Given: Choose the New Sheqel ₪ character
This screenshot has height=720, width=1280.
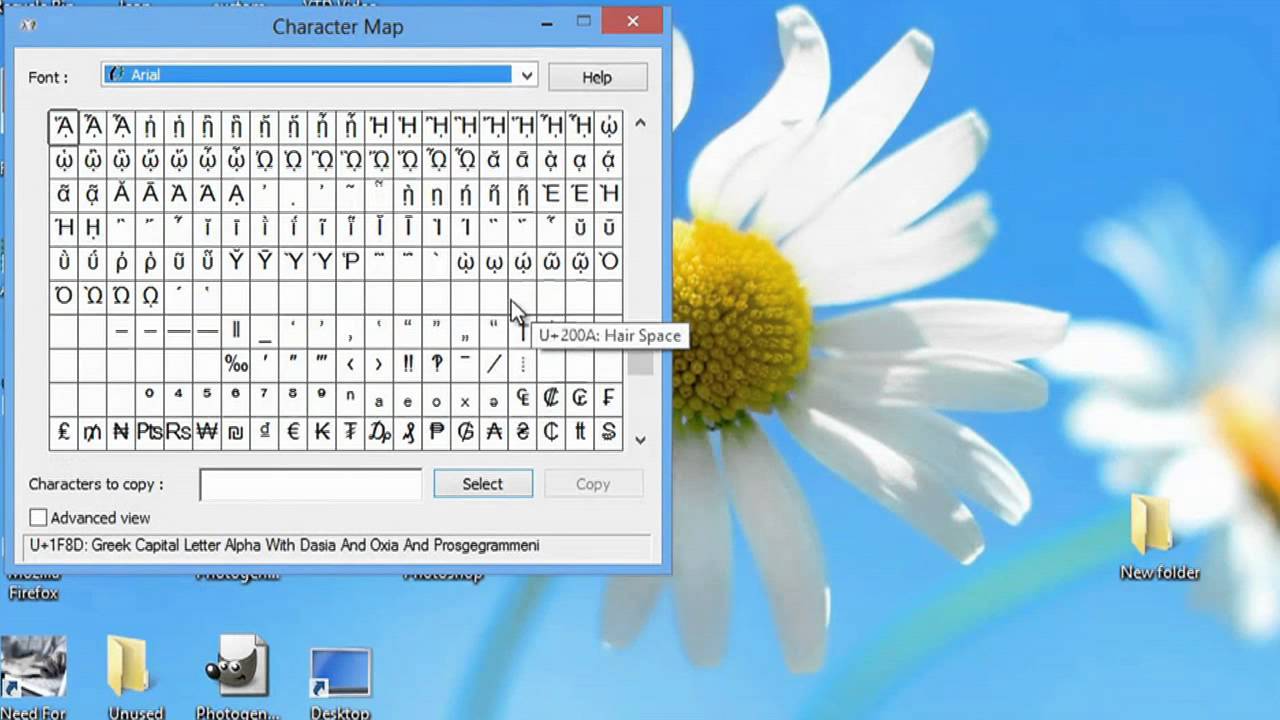Looking at the screenshot, I should pos(236,432).
